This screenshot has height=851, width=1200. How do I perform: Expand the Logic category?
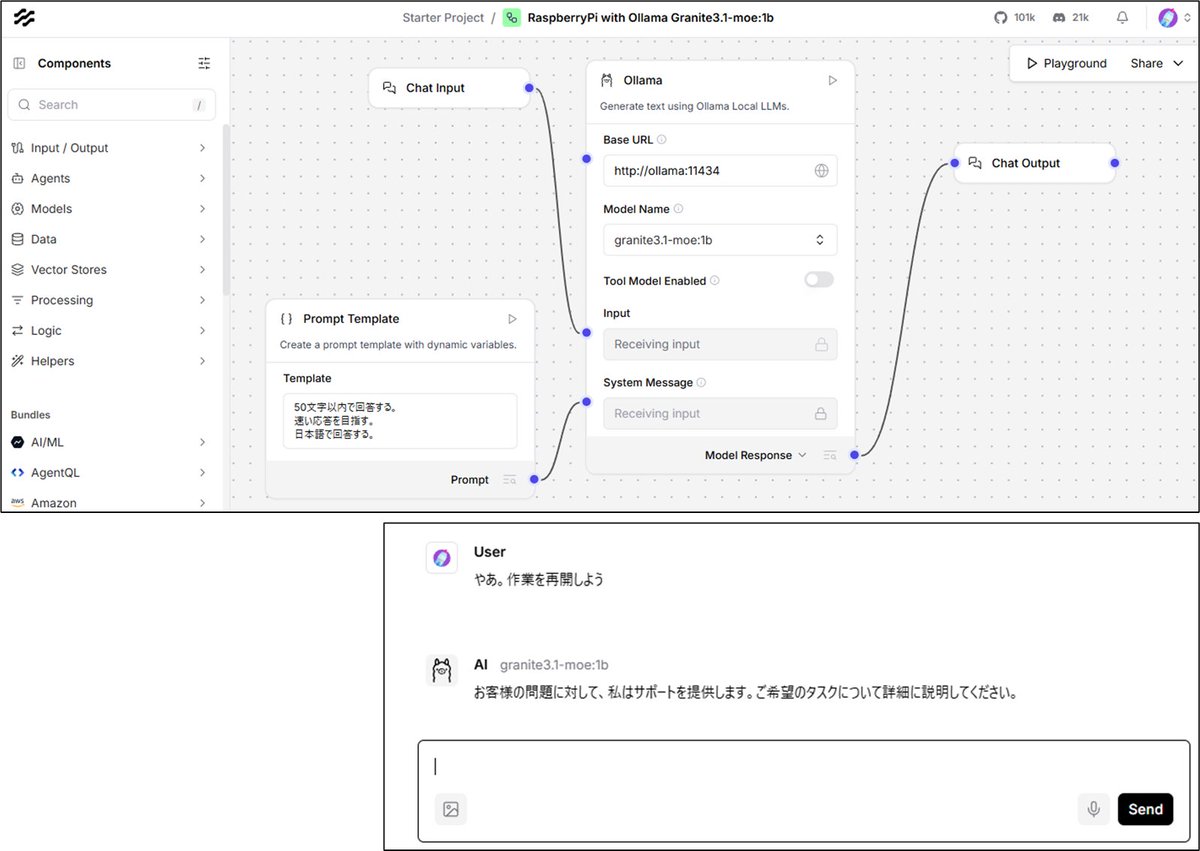(x=111, y=331)
